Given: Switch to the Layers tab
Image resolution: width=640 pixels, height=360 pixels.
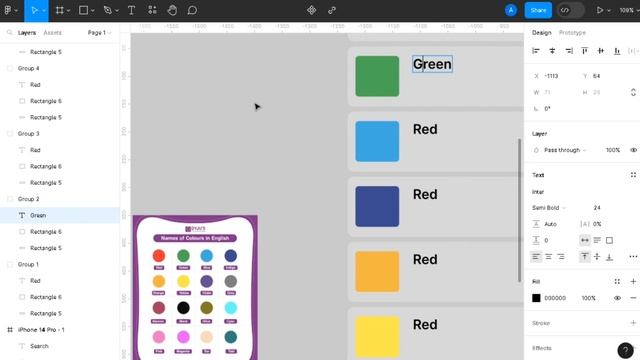Looking at the screenshot, I should (27, 33).
